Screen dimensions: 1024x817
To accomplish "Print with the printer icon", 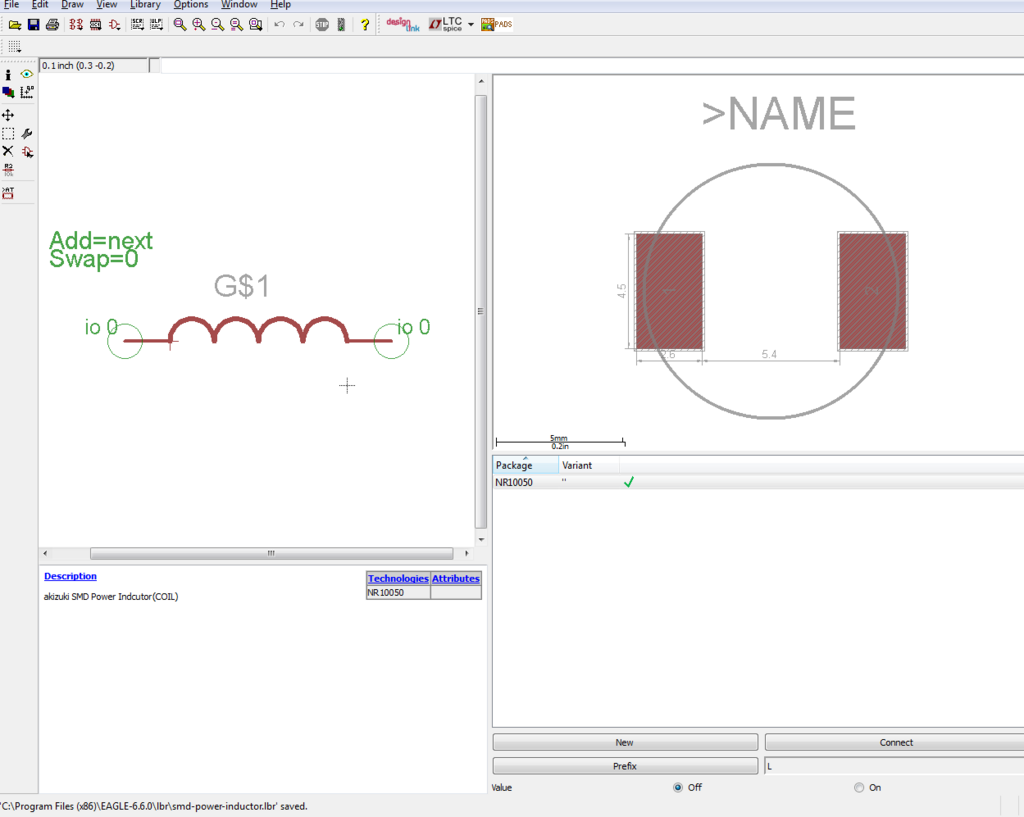I will tap(52, 25).
